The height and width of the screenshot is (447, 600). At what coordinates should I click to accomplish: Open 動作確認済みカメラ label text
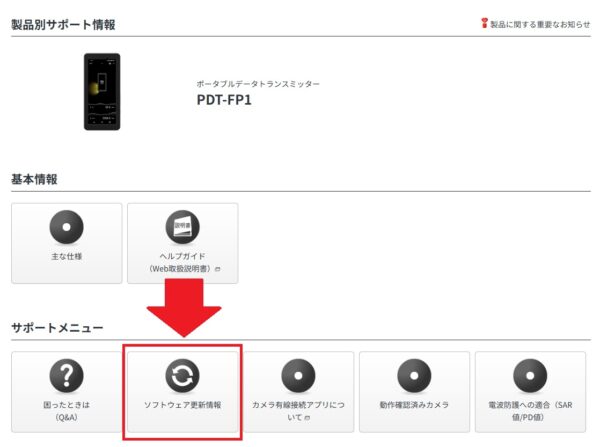[x=414, y=405]
